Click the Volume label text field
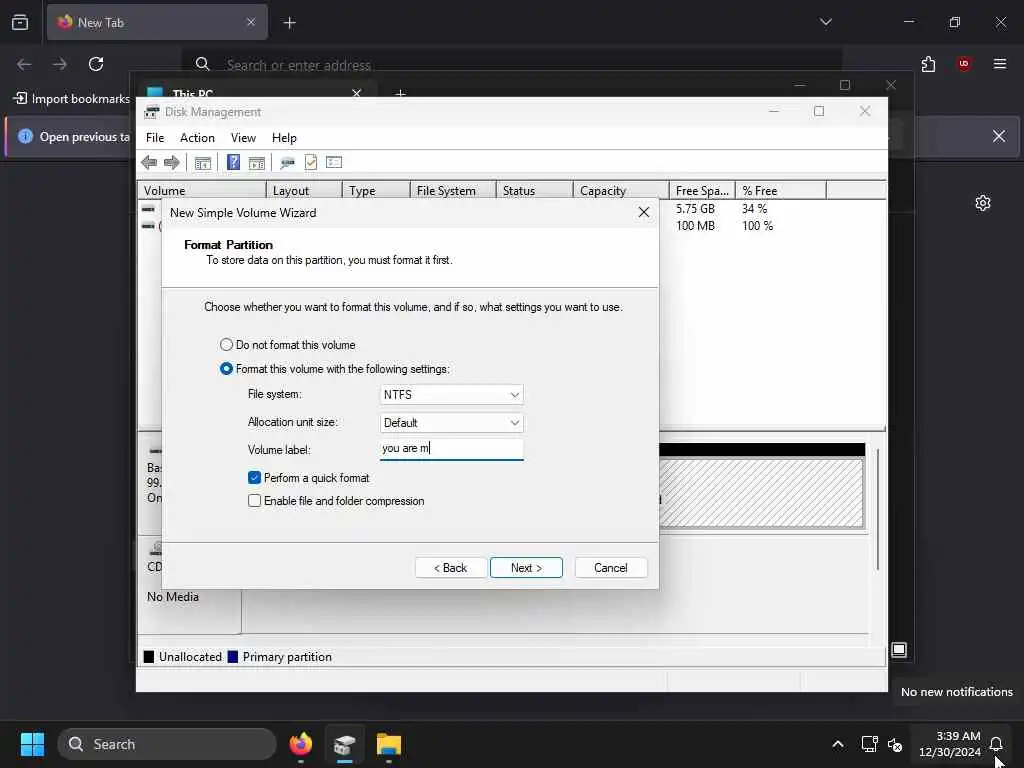1024x768 pixels. [x=451, y=449]
